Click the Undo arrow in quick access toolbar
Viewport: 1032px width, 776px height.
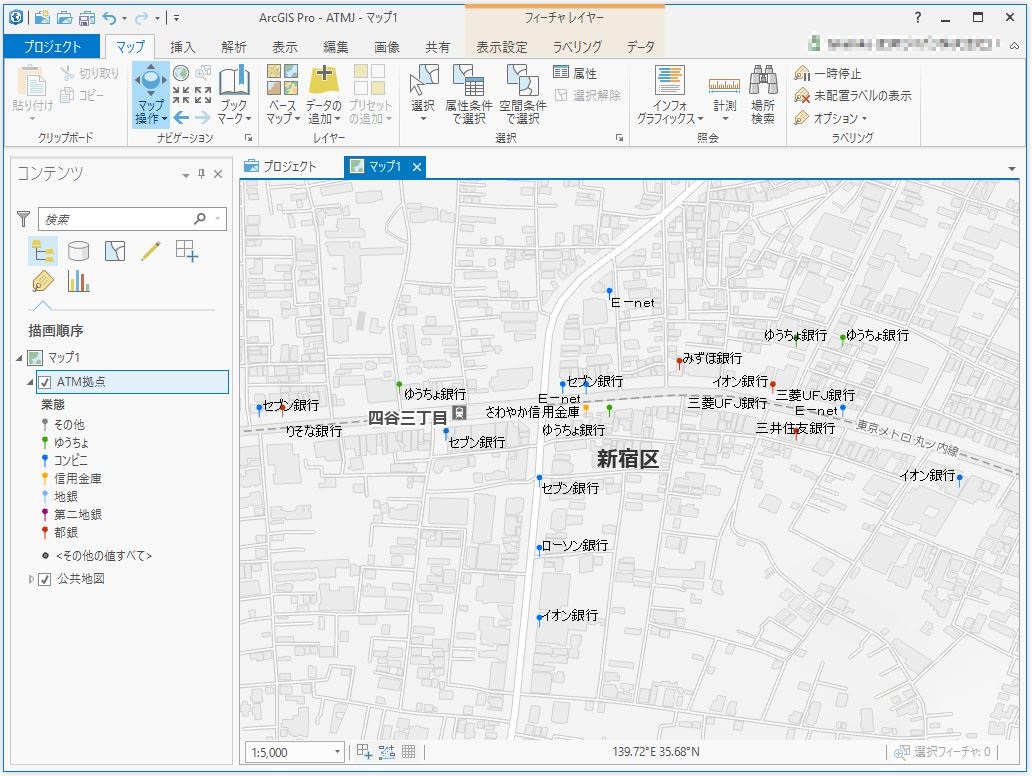click(110, 18)
